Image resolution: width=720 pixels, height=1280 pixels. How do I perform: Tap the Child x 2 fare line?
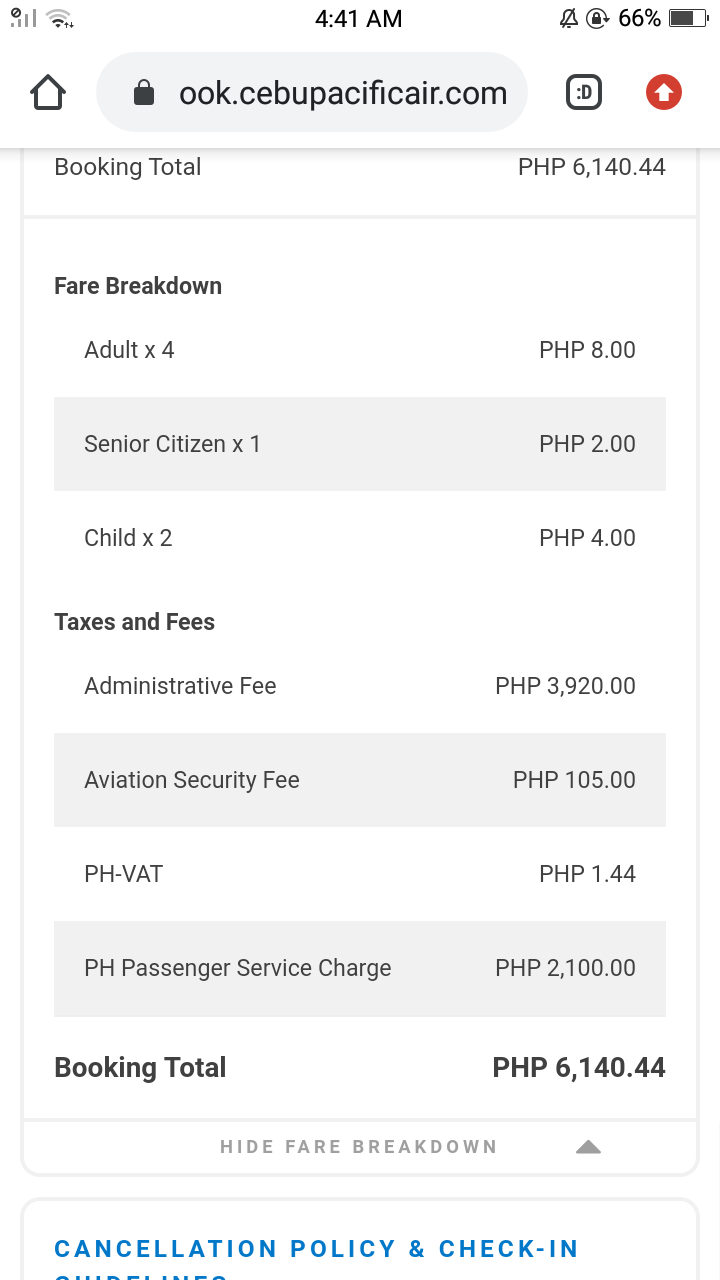click(360, 538)
